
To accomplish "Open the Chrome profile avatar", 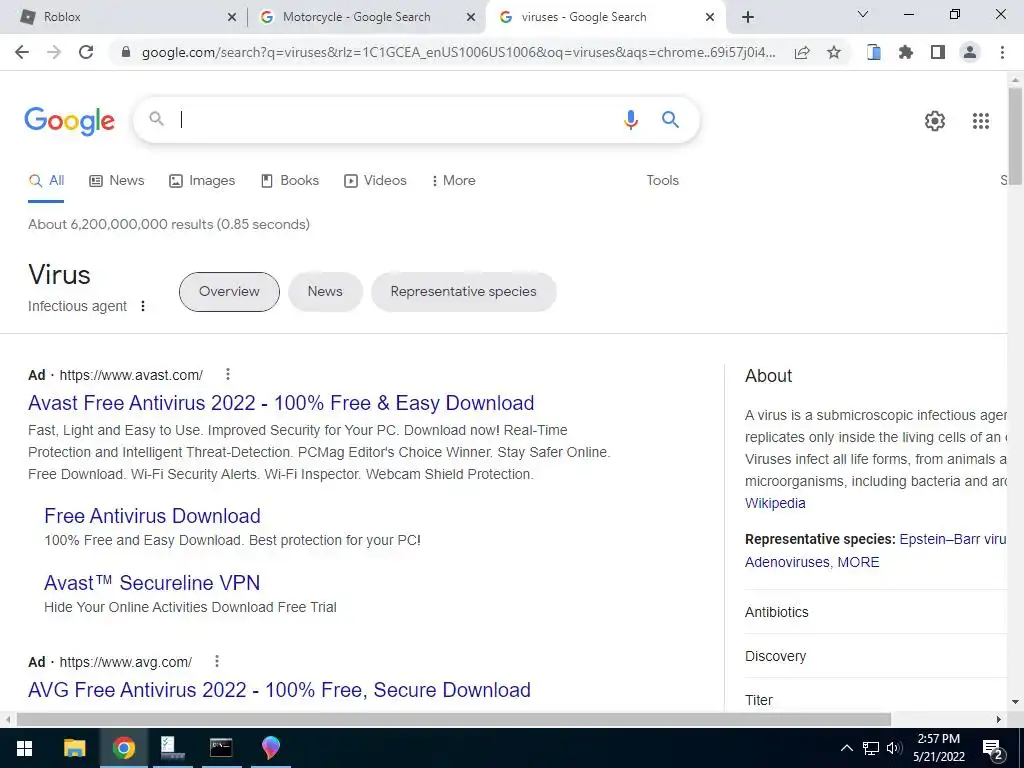I will pyautogui.click(x=970, y=52).
